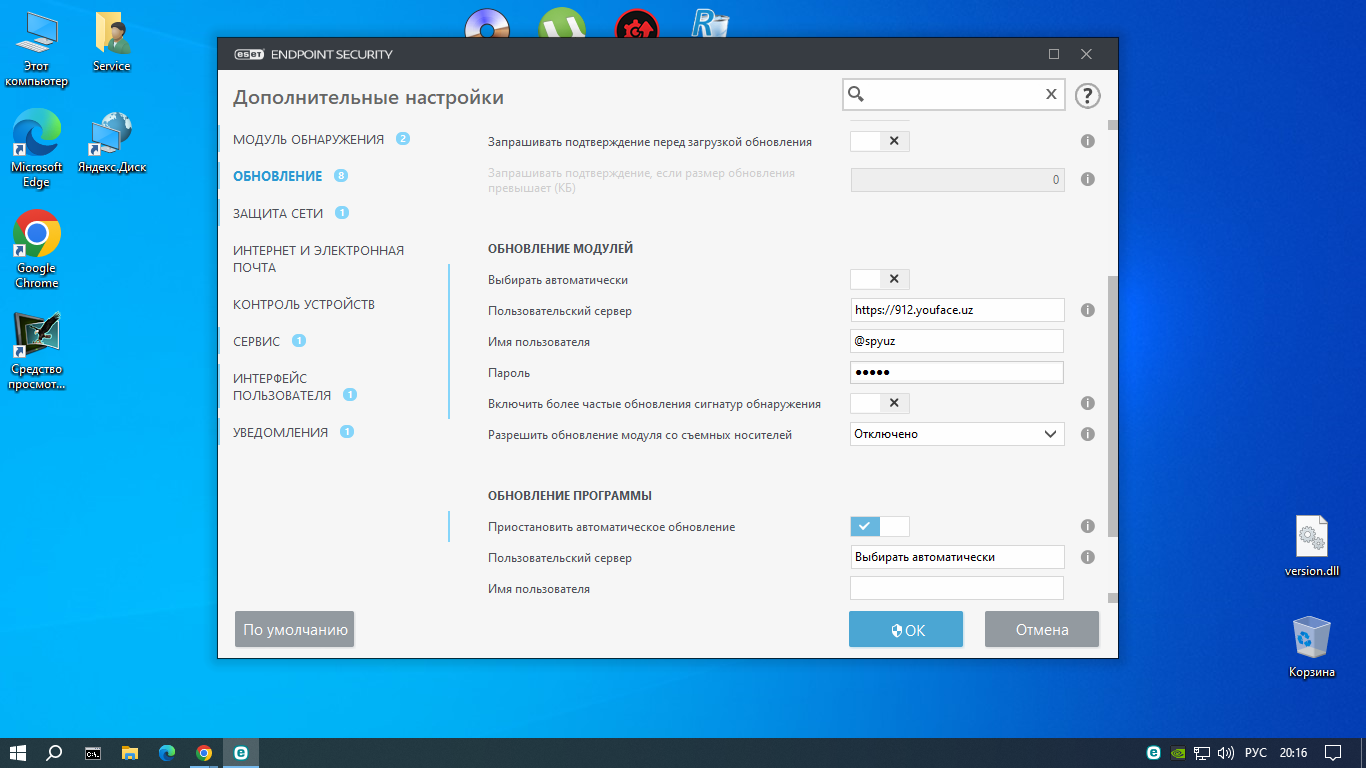Open Command Prompt from the taskbar
This screenshot has height=768, width=1366.
pyautogui.click(x=92, y=753)
